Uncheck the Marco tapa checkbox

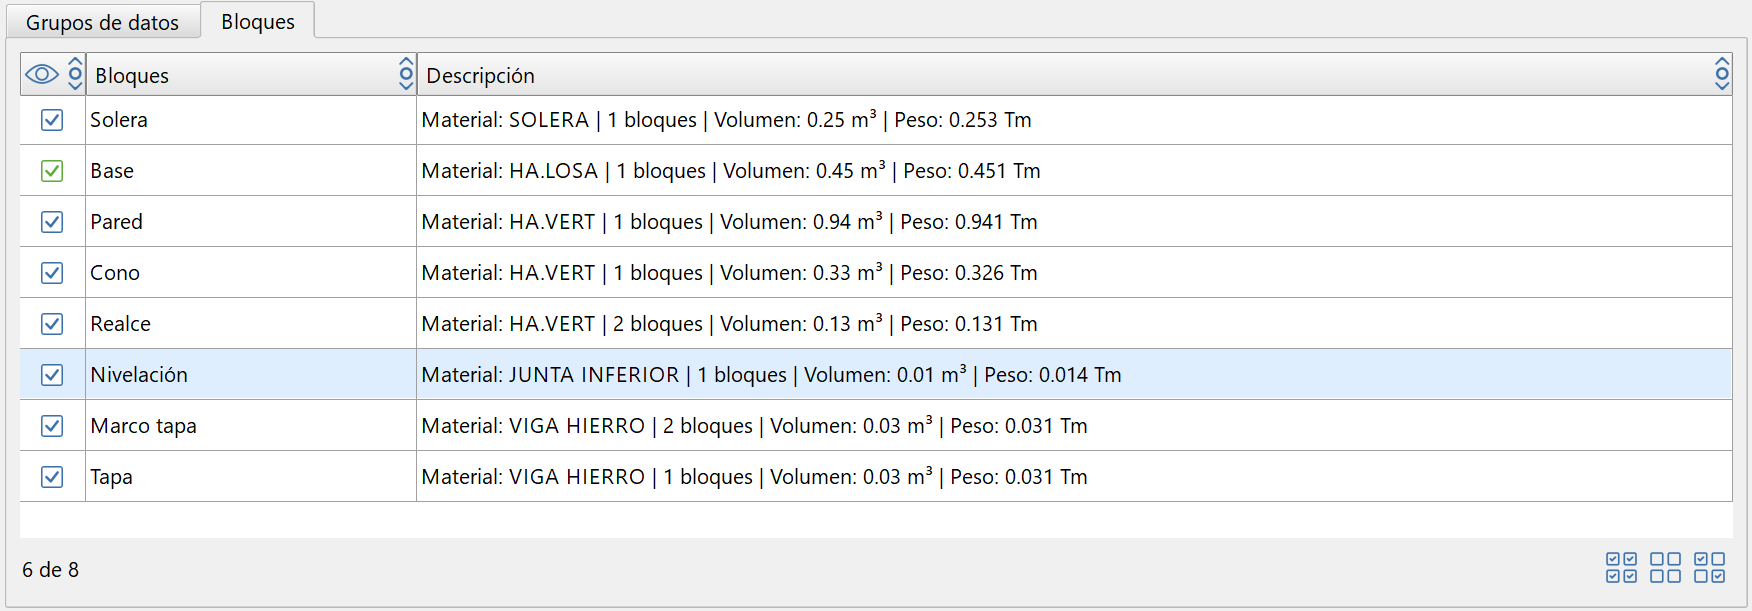(x=52, y=426)
